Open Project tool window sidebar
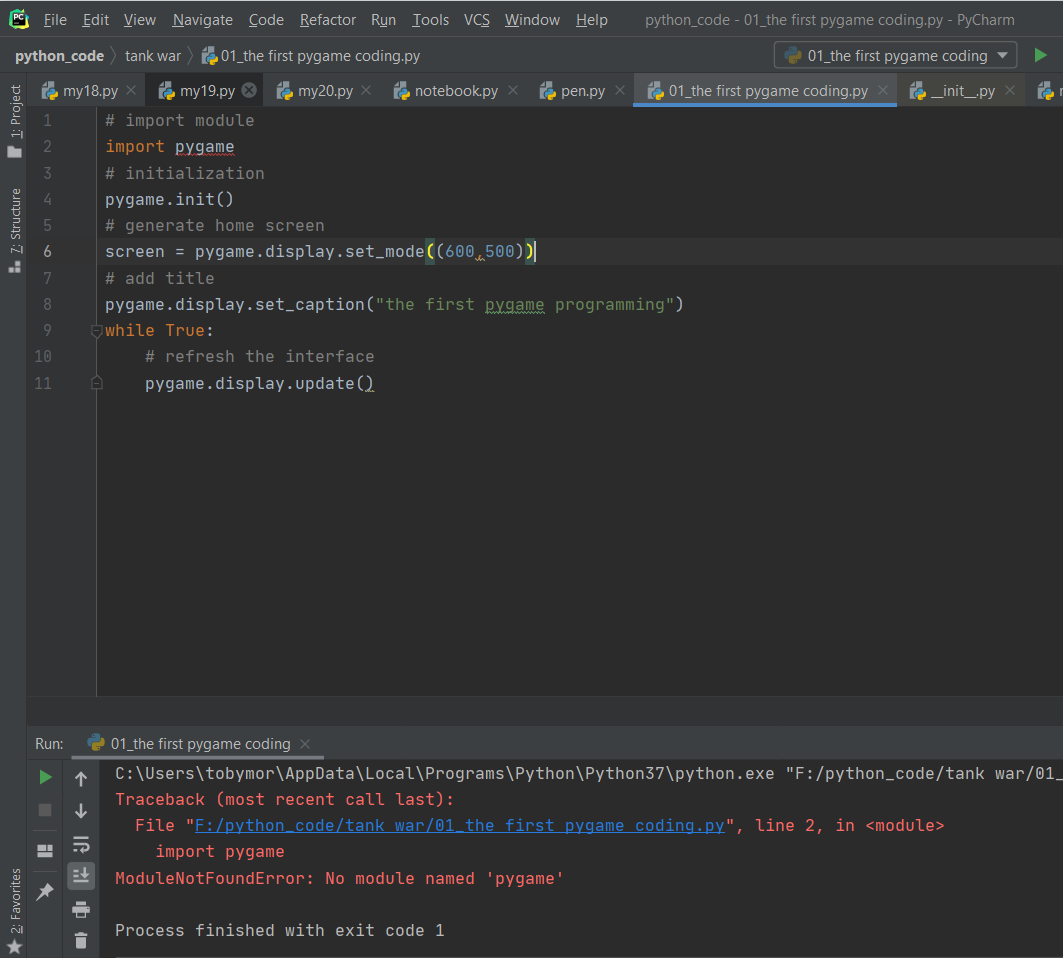Screen dimensions: 1063x958 click(x=14, y=120)
